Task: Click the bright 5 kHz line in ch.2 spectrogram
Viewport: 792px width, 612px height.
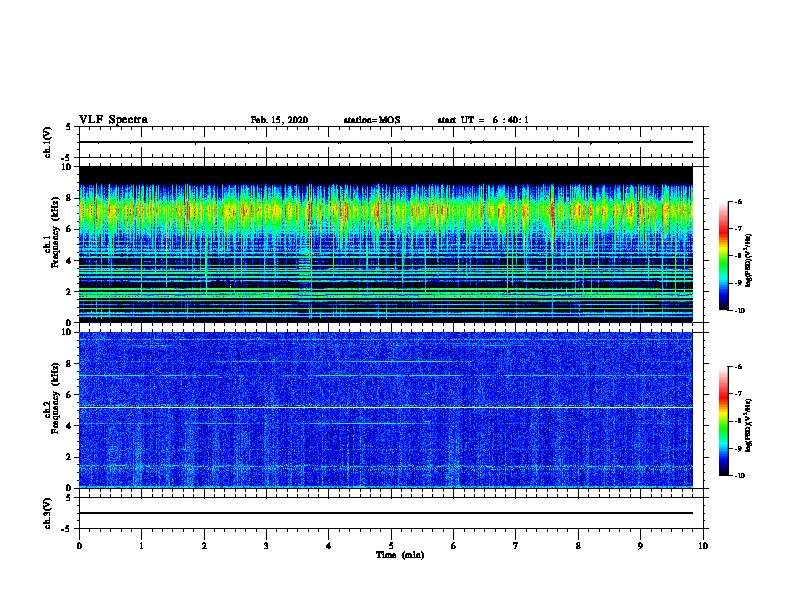Action: click(386, 407)
